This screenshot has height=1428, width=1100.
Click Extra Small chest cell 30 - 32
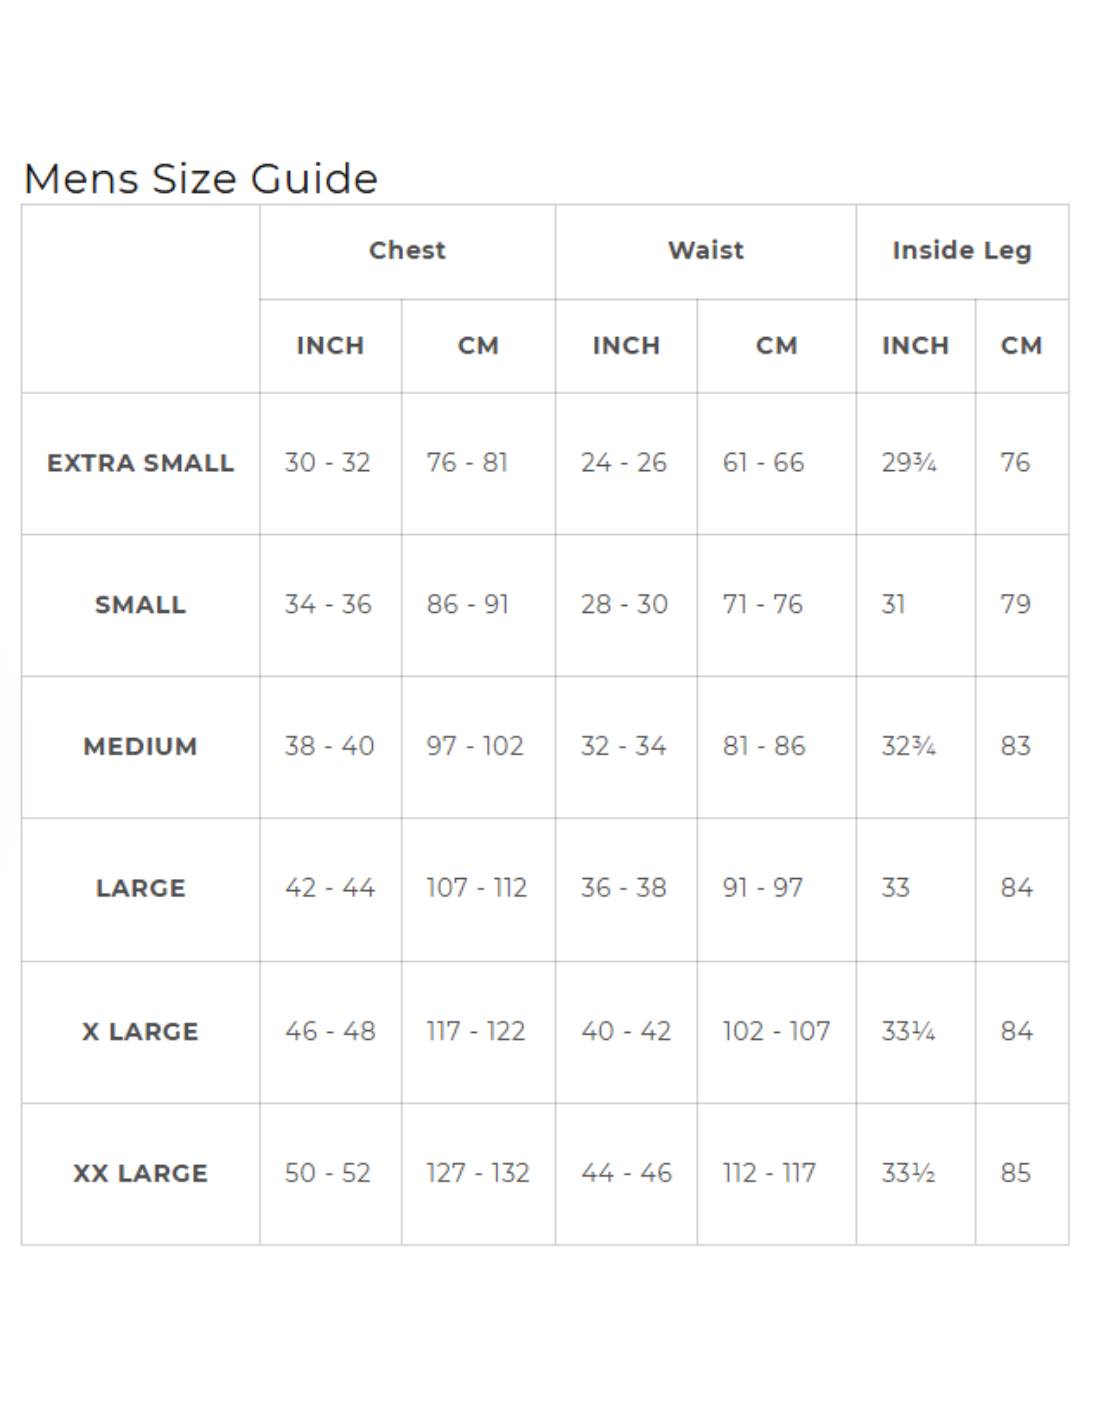point(327,463)
